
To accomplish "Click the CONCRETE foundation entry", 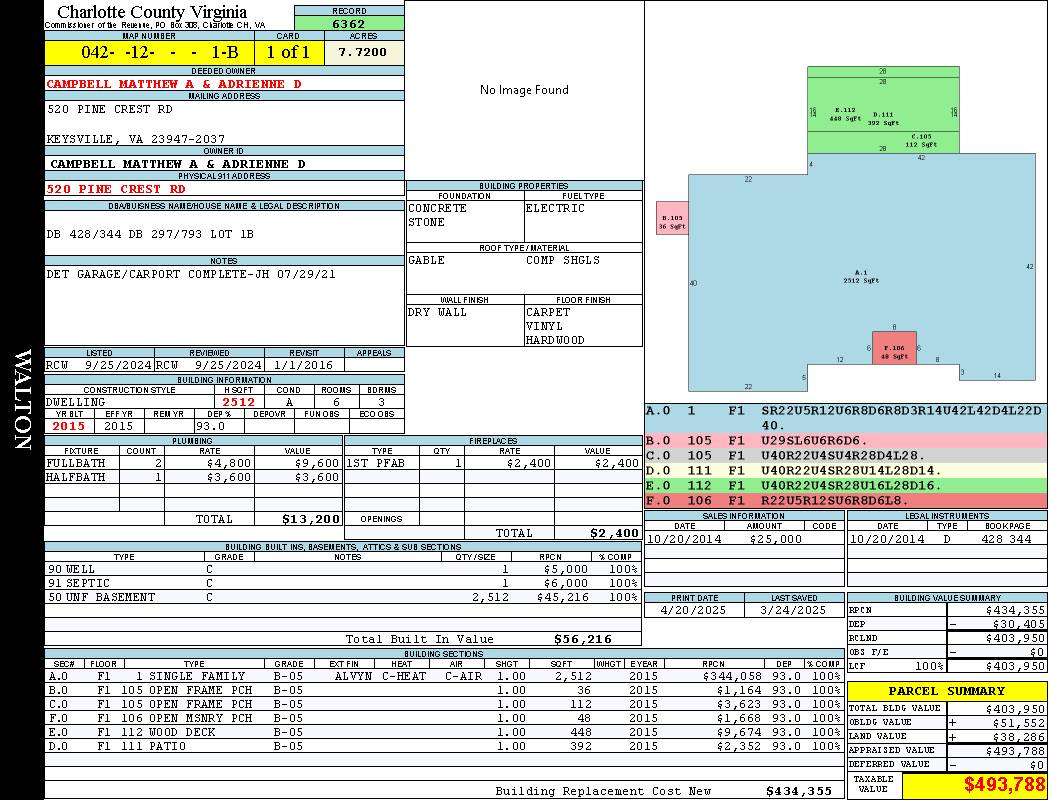I will 437,208.
